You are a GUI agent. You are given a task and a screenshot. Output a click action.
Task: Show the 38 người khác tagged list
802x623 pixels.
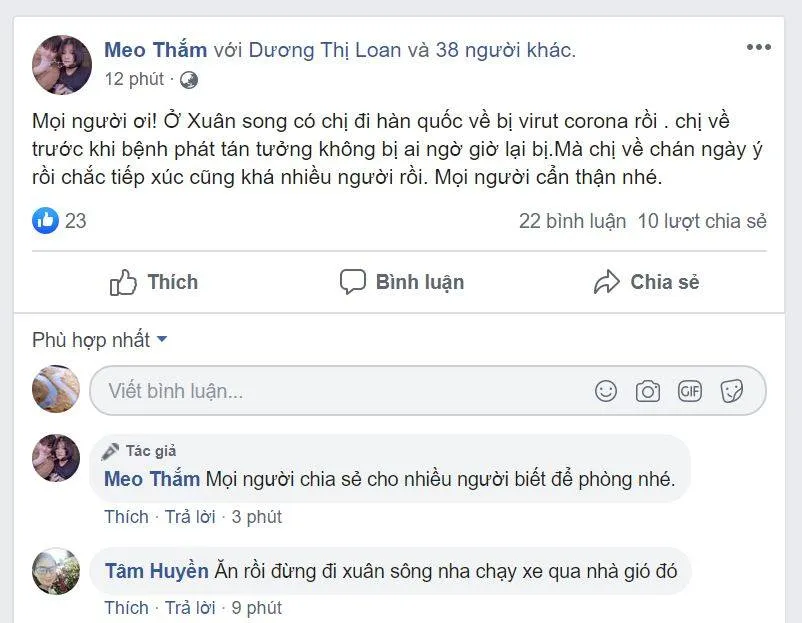(x=505, y=50)
